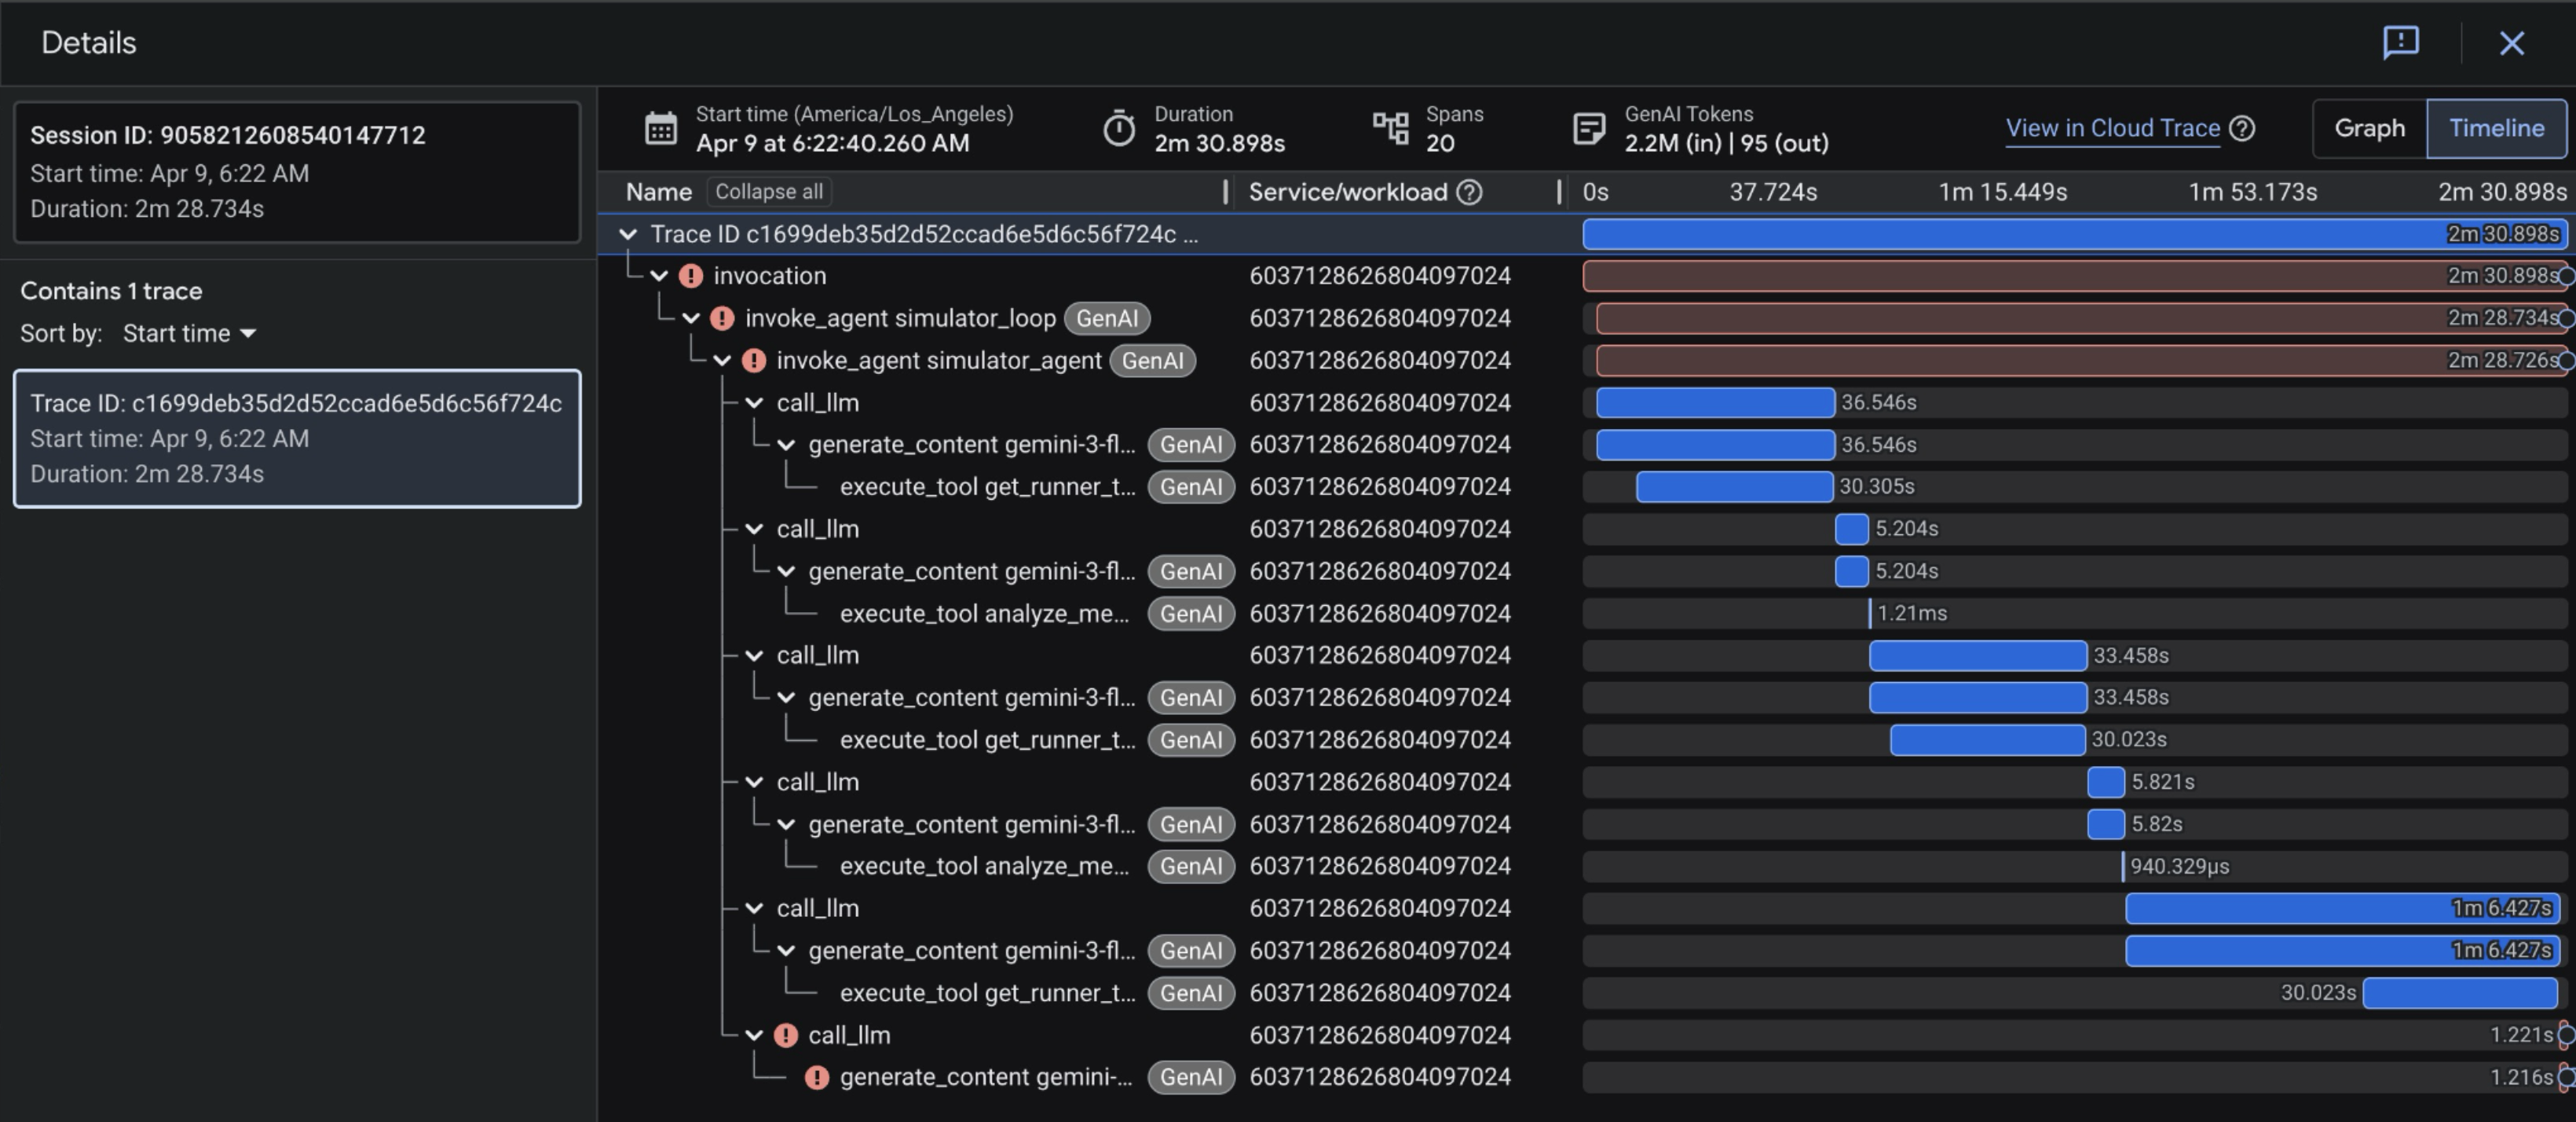Viewport: 2576px width, 1122px height.
Task: Open the Sort by Start time dropdown
Action: [x=189, y=334]
